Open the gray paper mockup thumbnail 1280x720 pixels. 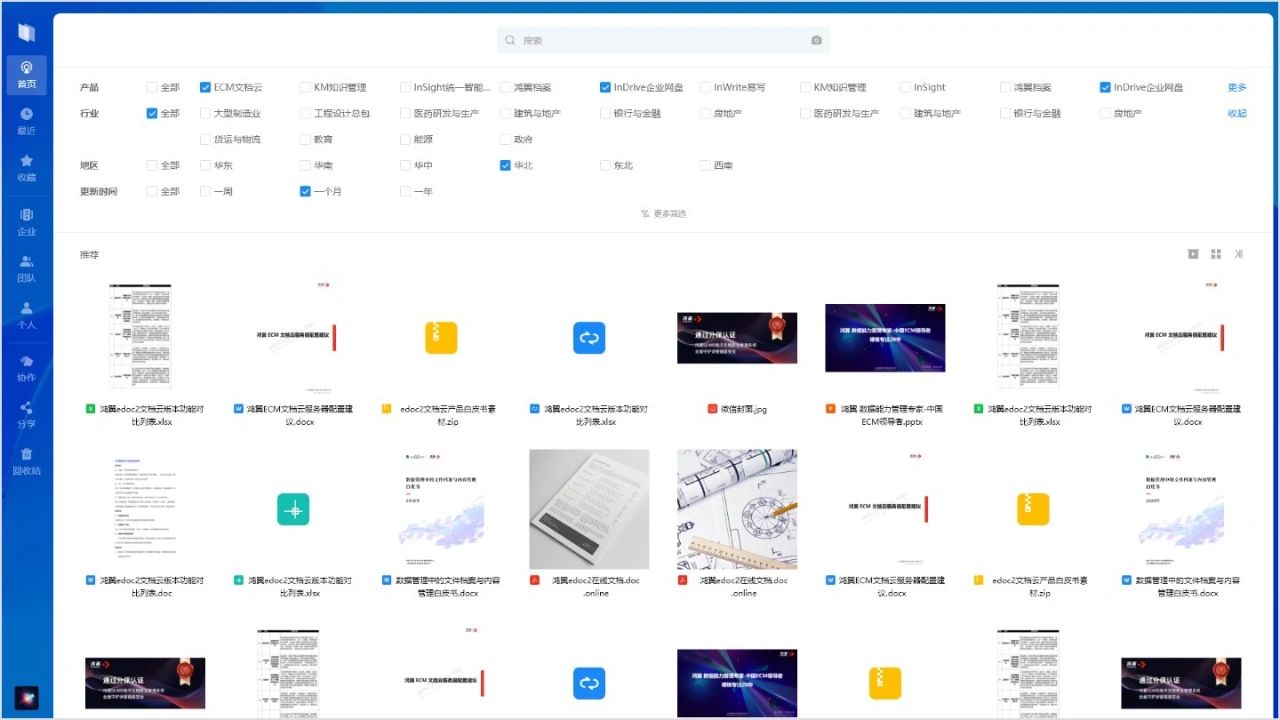pyautogui.click(x=589, y=509)
